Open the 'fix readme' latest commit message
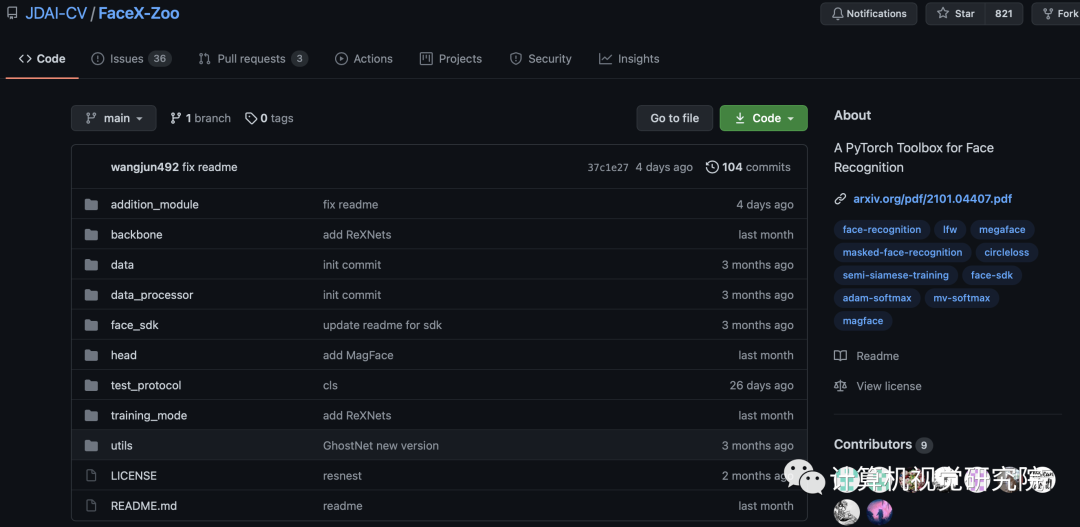1080x527 pixels. [x=210, y=167]
